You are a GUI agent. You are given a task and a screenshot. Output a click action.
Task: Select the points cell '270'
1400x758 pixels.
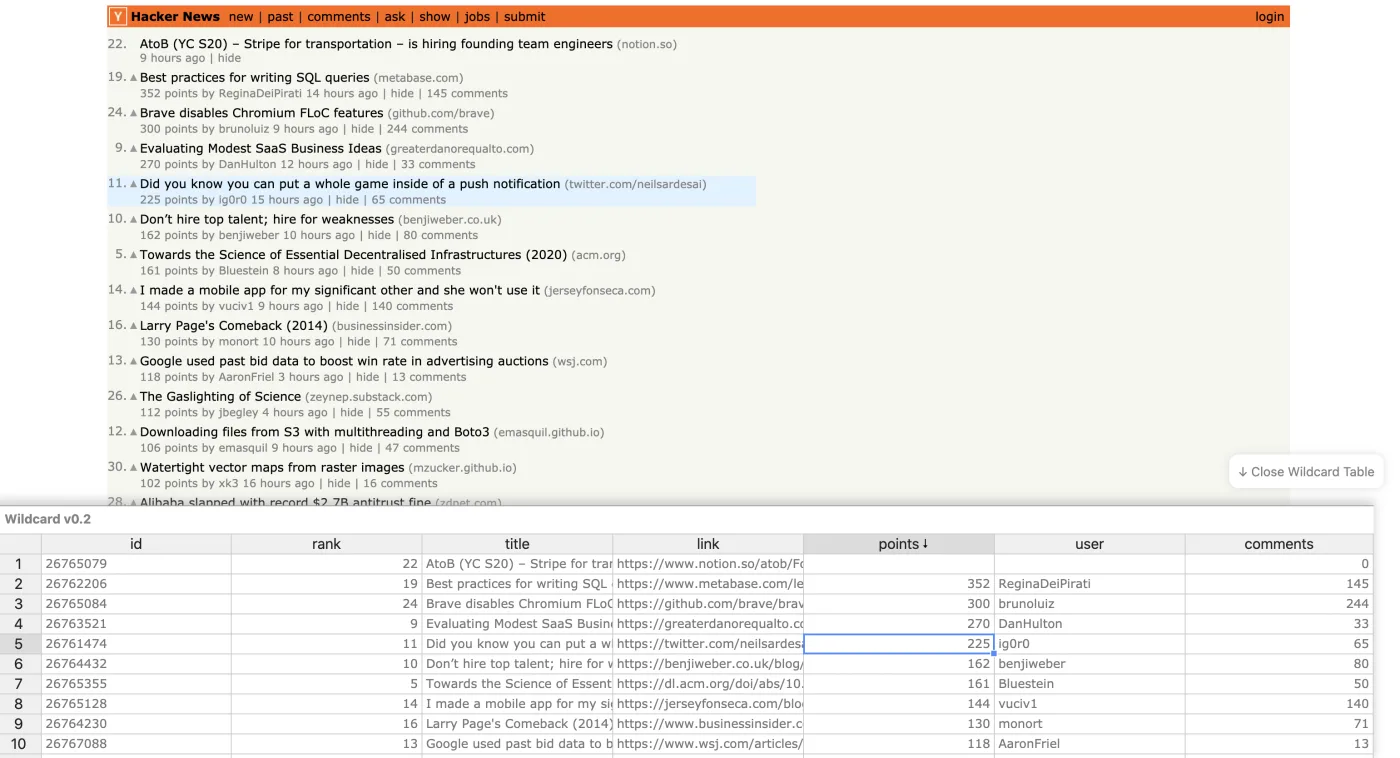point(899,624)
